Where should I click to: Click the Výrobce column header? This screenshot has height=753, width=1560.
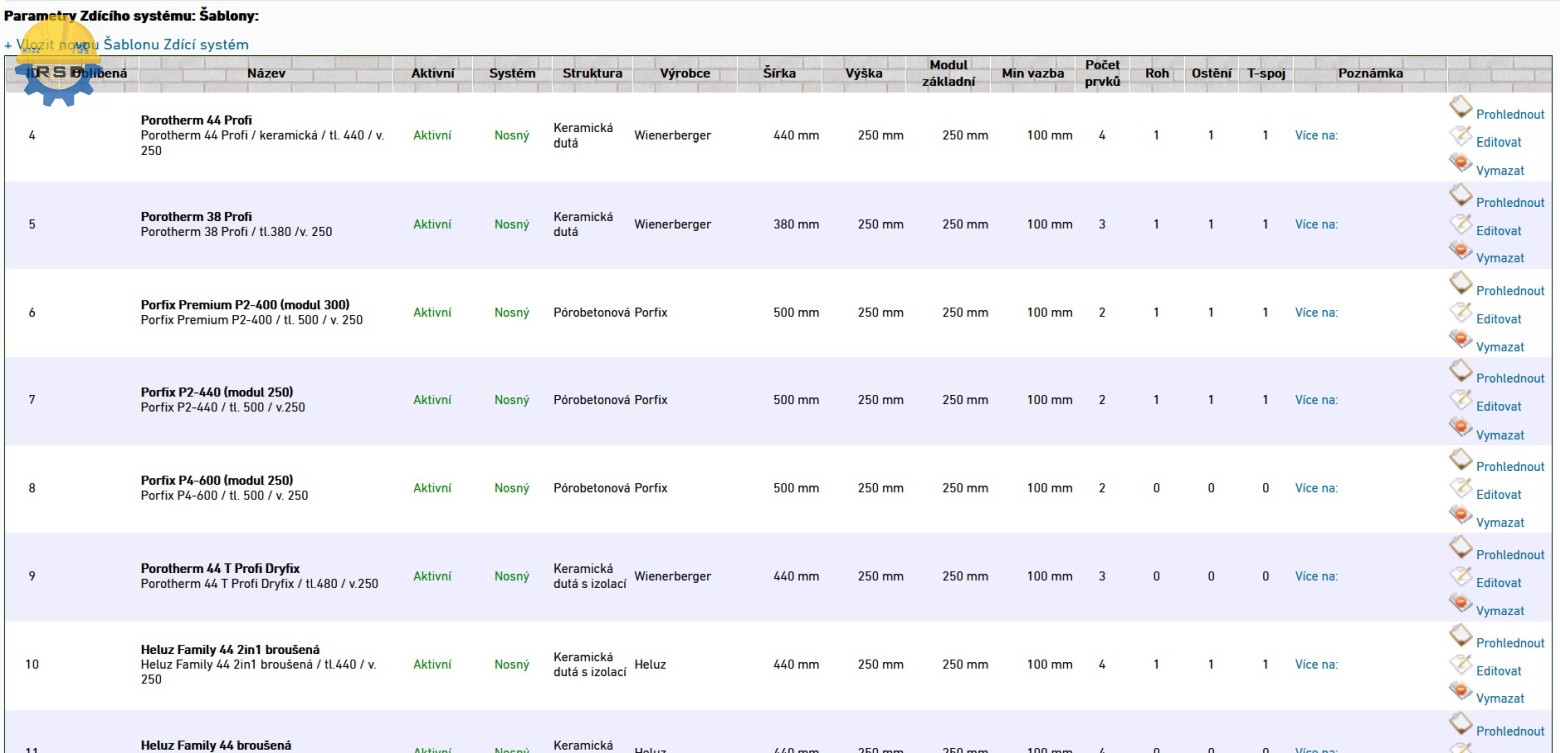685,73
